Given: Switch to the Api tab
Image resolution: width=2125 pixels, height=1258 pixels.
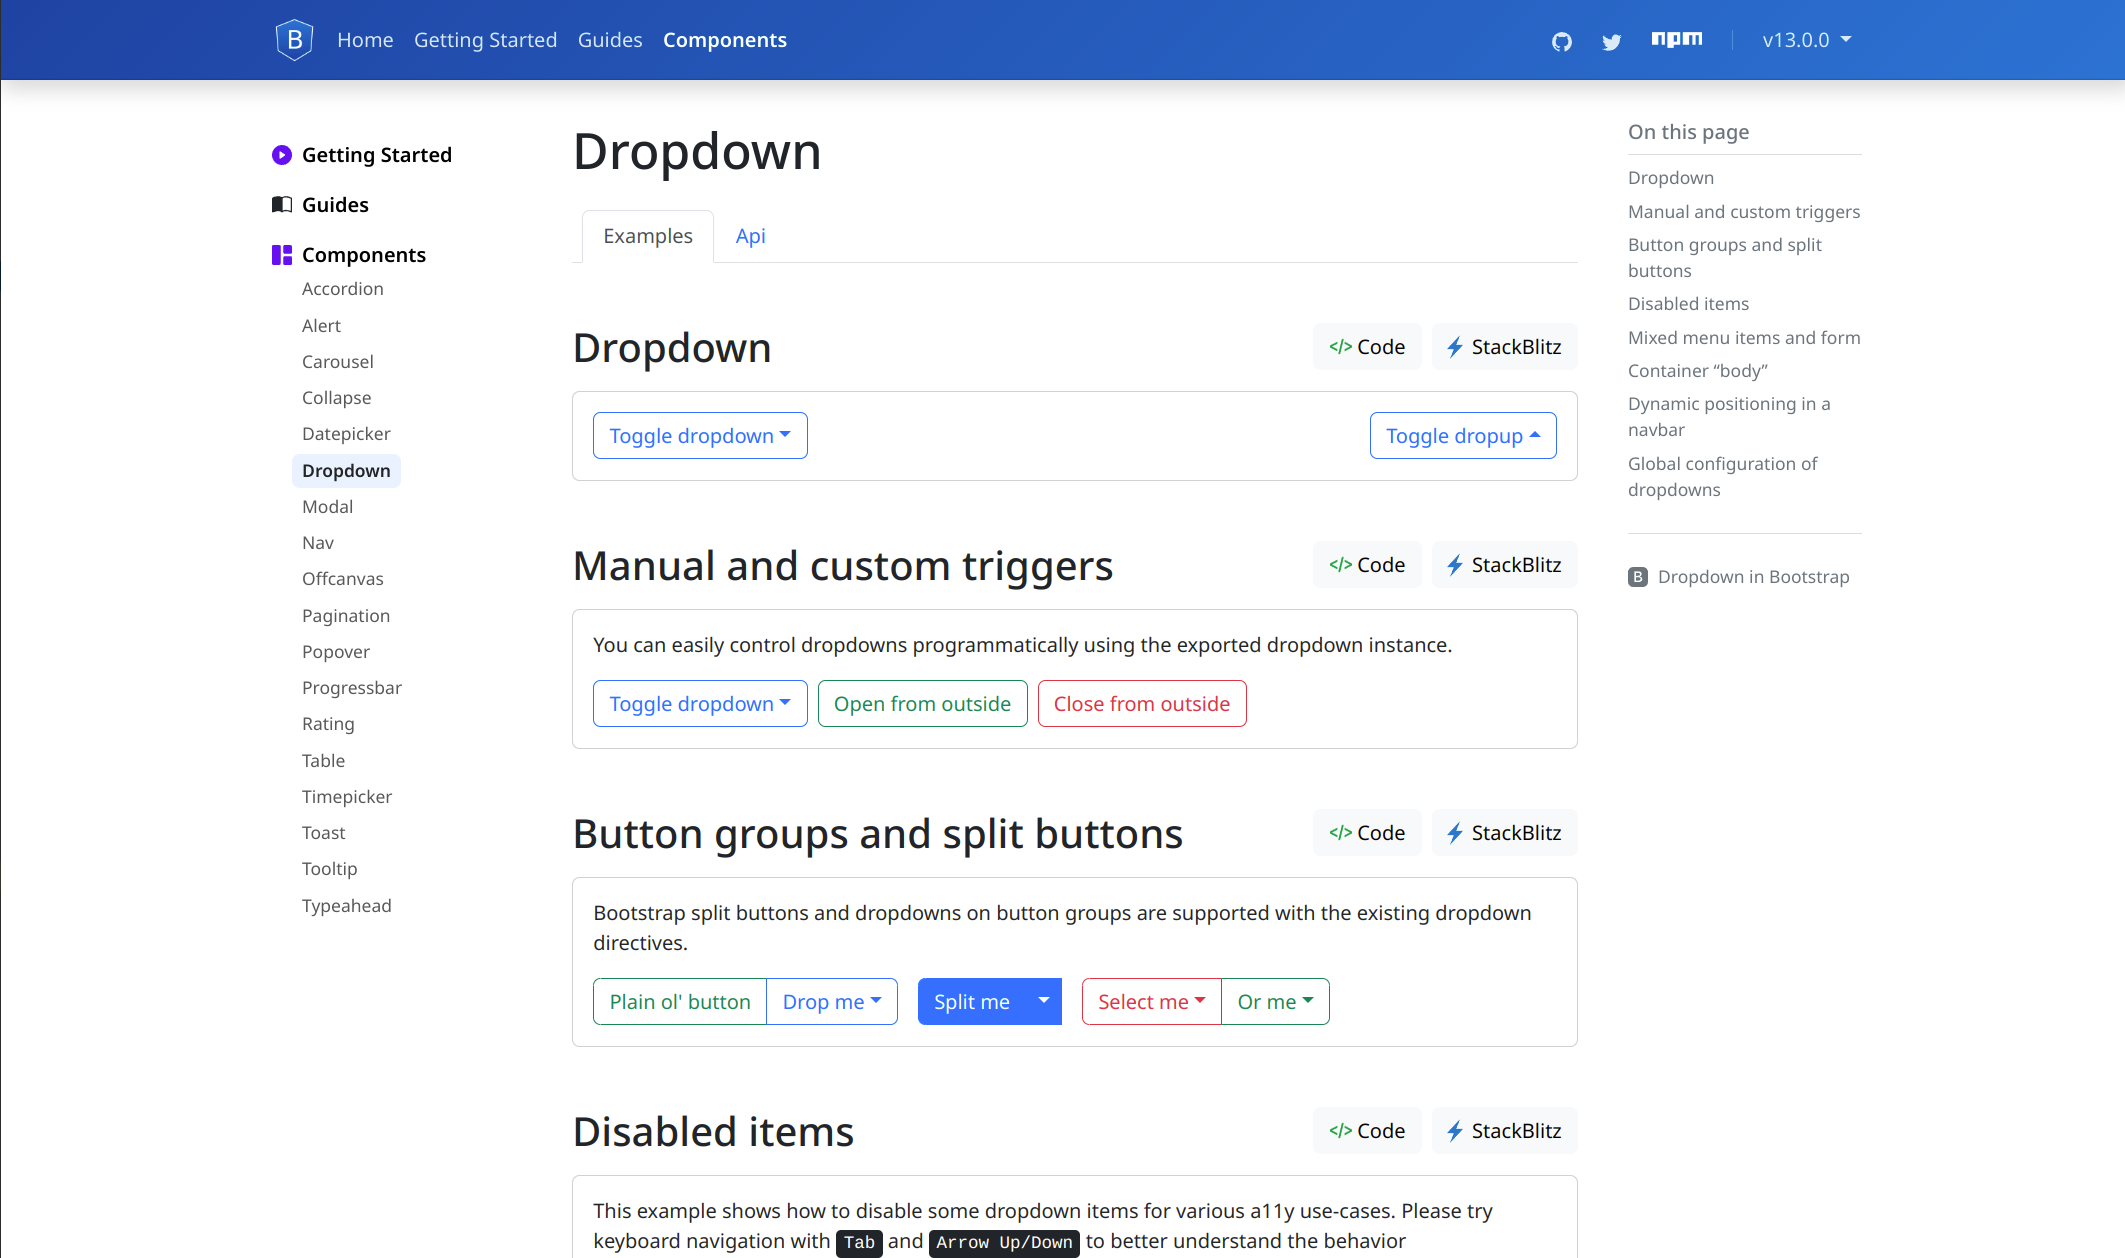Looking at the screenshot, I should (750, 236).
